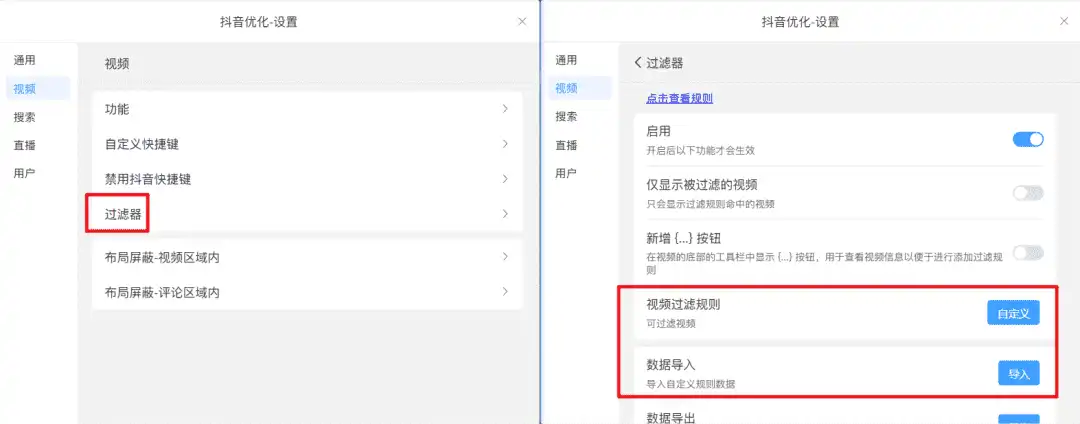This screenshot has height=424, width=1080.
Task: Open the 禁用抖音快捷键 row
Action: (307, 180)
